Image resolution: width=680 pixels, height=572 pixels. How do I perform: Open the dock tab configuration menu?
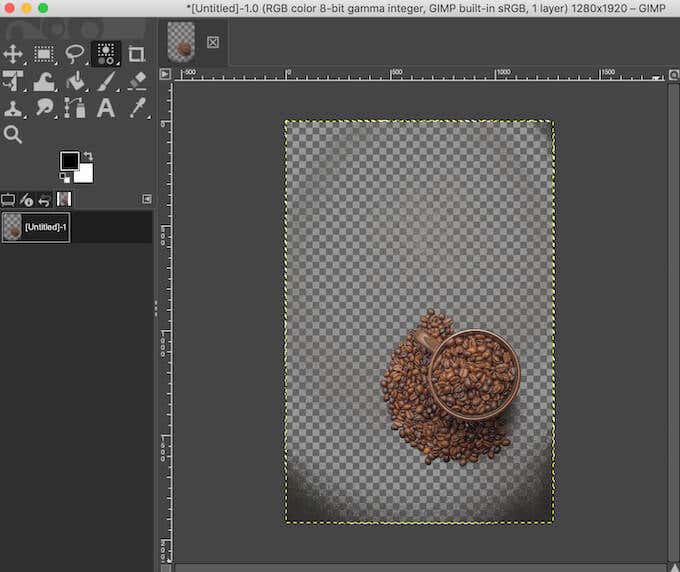click(147, 199)
